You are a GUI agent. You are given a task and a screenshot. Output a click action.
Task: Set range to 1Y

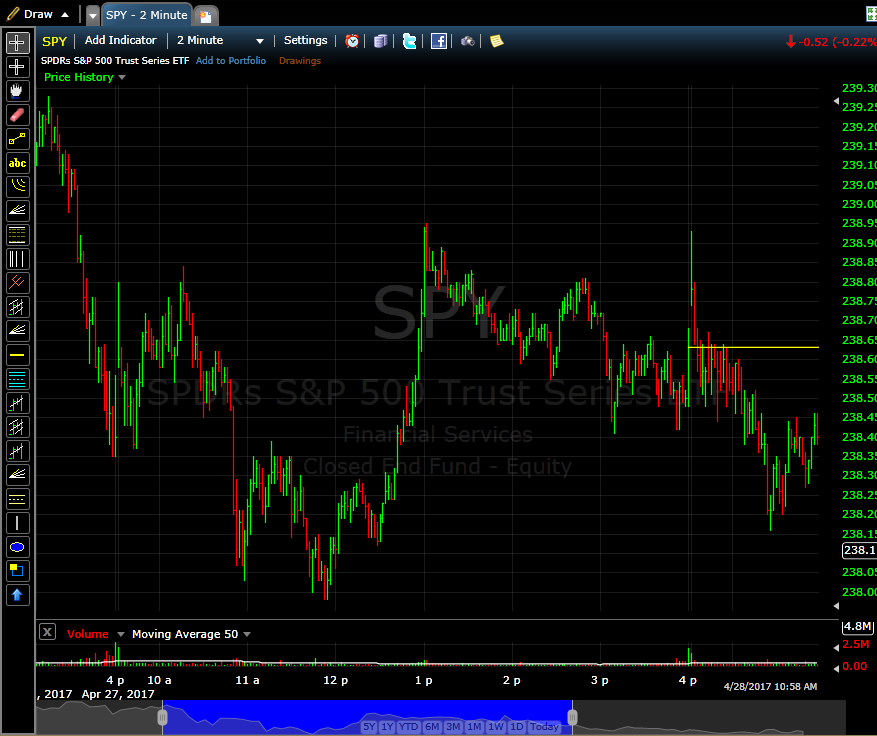point(387,726)
